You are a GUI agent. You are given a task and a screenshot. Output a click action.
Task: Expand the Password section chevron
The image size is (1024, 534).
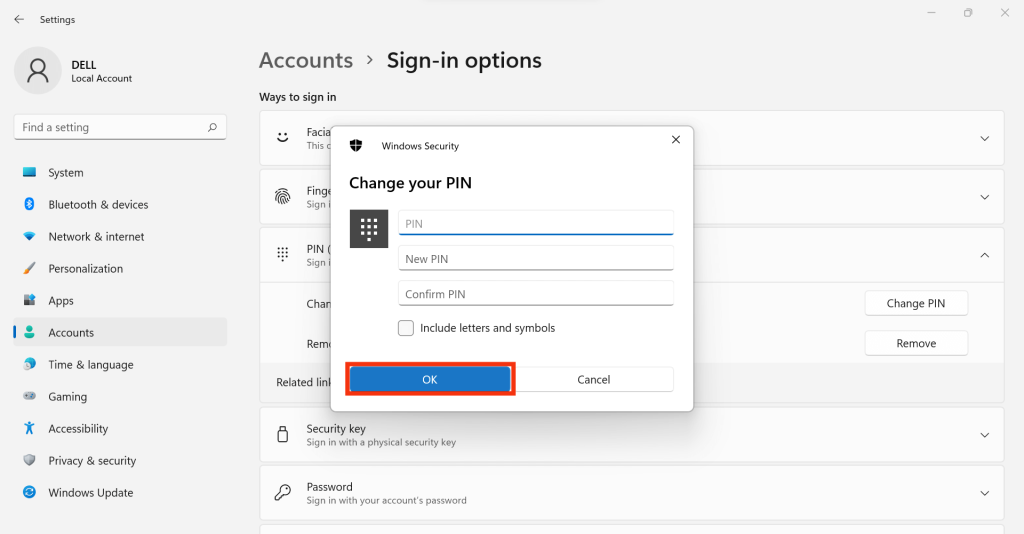click(984, 494)
